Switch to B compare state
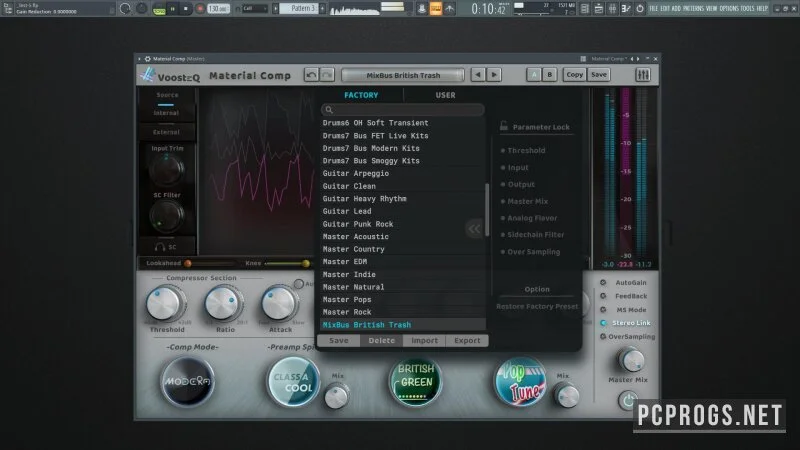The height and width of the screenshot is (450, 800). (x=549, y=75)
